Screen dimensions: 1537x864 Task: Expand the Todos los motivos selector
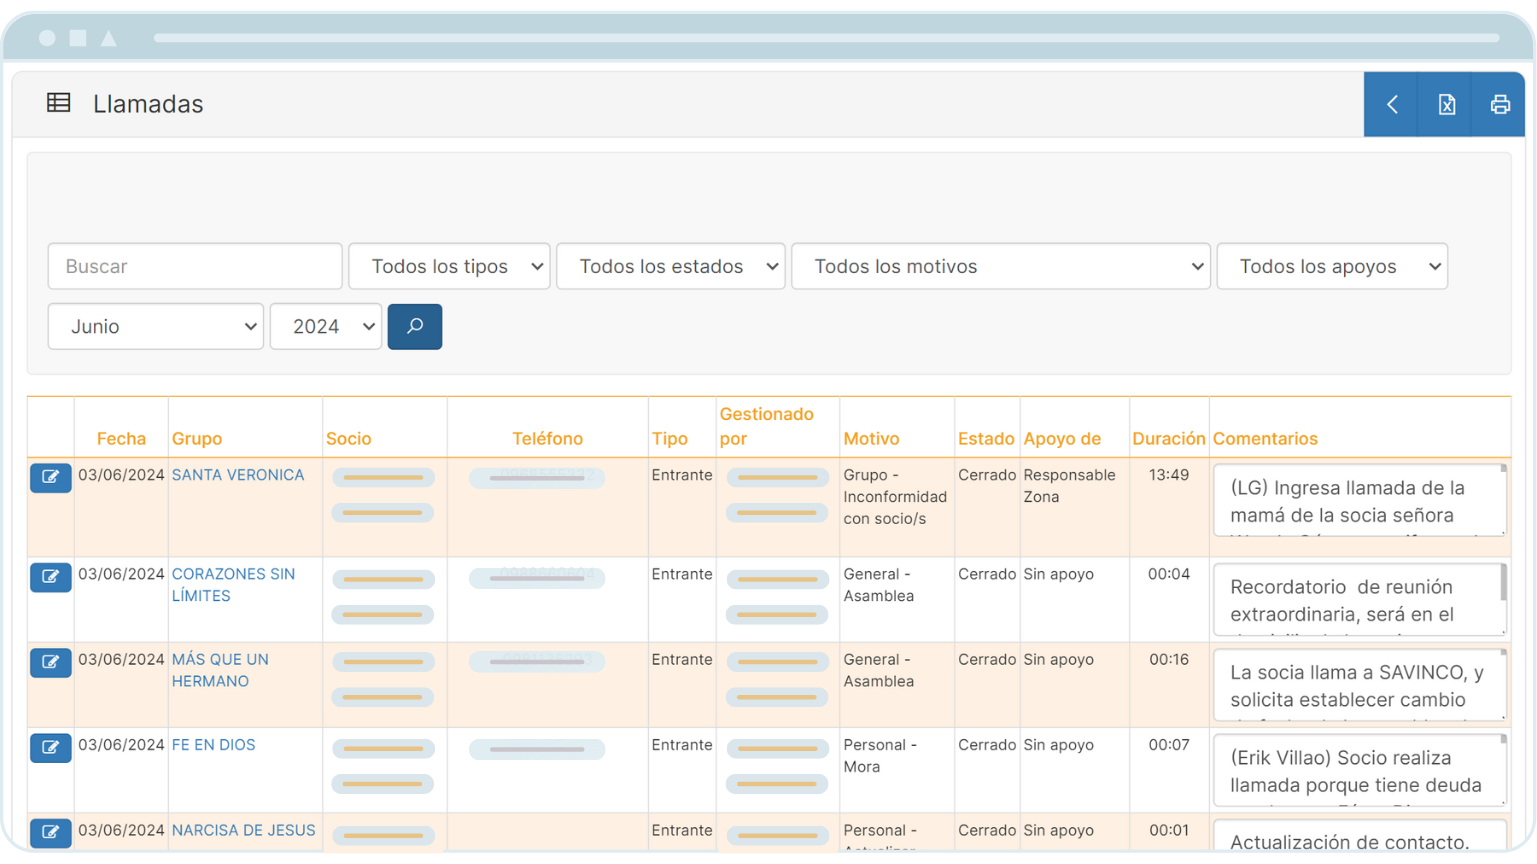pos(1000,266)
